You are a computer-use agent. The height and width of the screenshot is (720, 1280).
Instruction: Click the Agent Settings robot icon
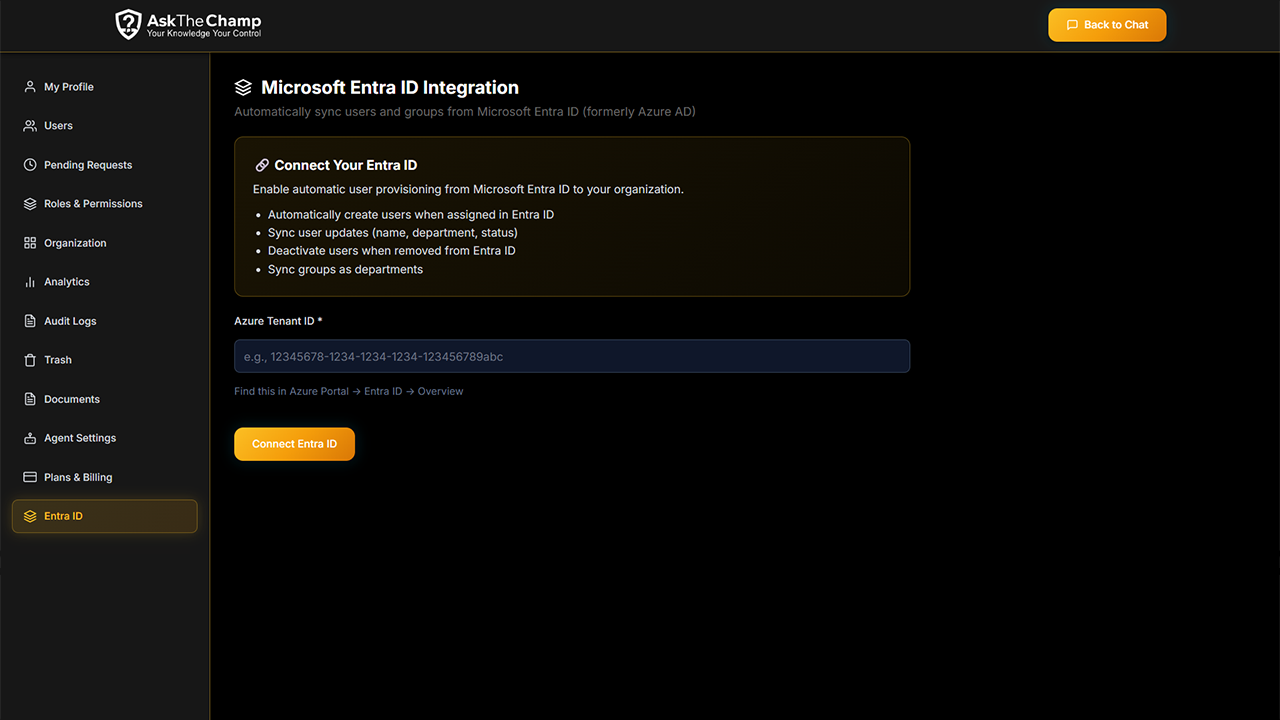click(x=30, y=438)
